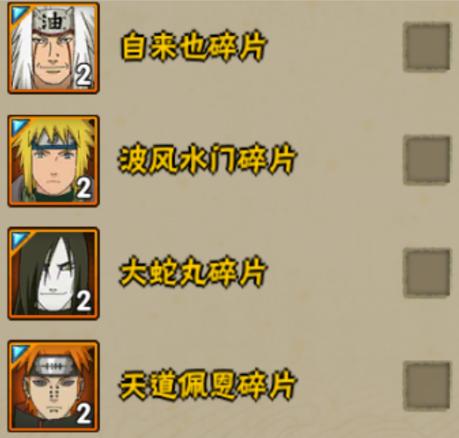Click the blue corner triangle on 波风水门 icon

(x=18, y=126)
